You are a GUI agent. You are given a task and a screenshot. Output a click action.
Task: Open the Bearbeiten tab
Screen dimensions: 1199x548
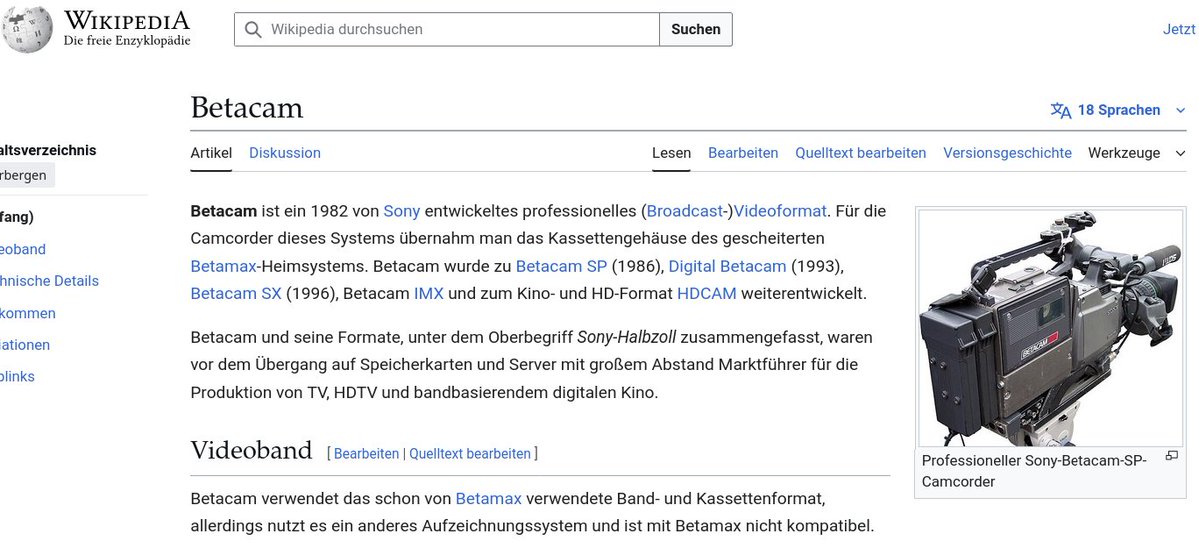click(743, 153)
